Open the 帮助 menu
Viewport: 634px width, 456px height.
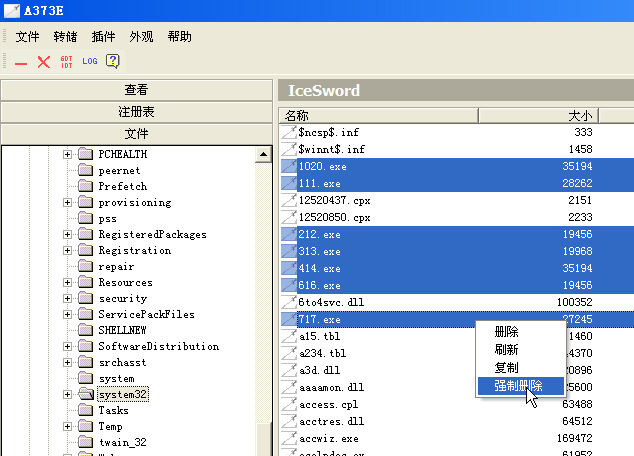tap(180, 37)
